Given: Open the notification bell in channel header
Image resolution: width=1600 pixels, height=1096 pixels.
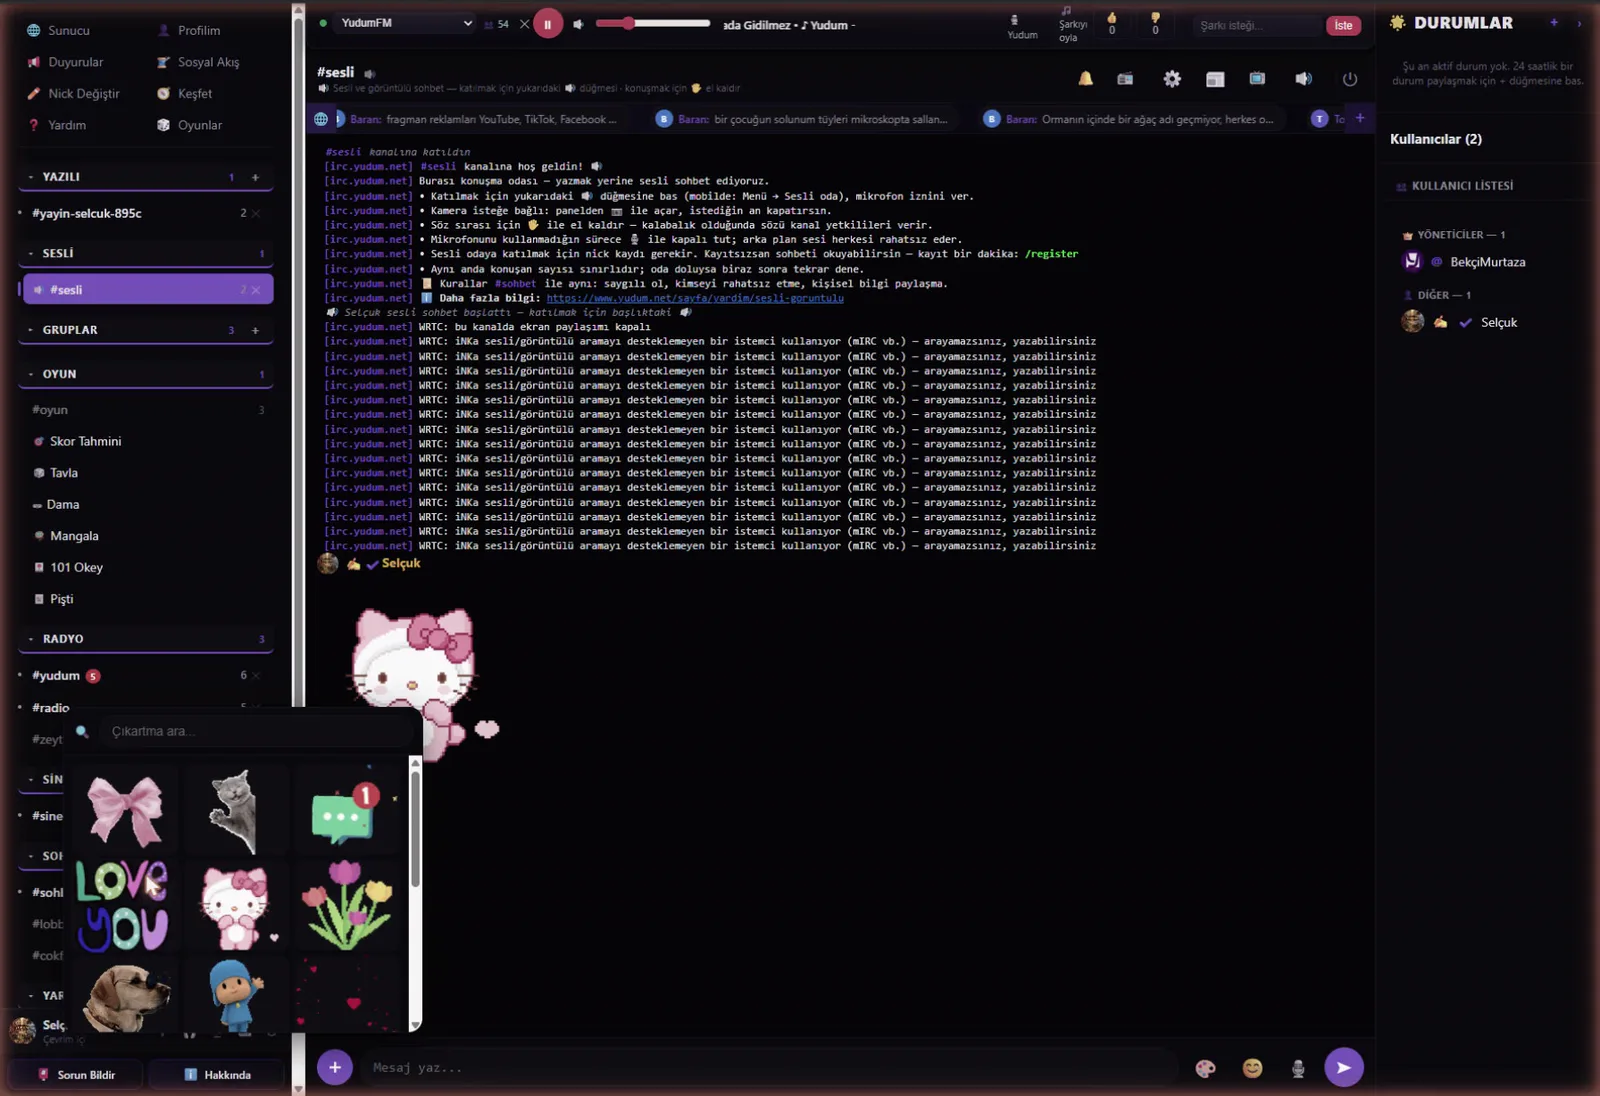Looking at the screenshot, I should point(1085,79).
